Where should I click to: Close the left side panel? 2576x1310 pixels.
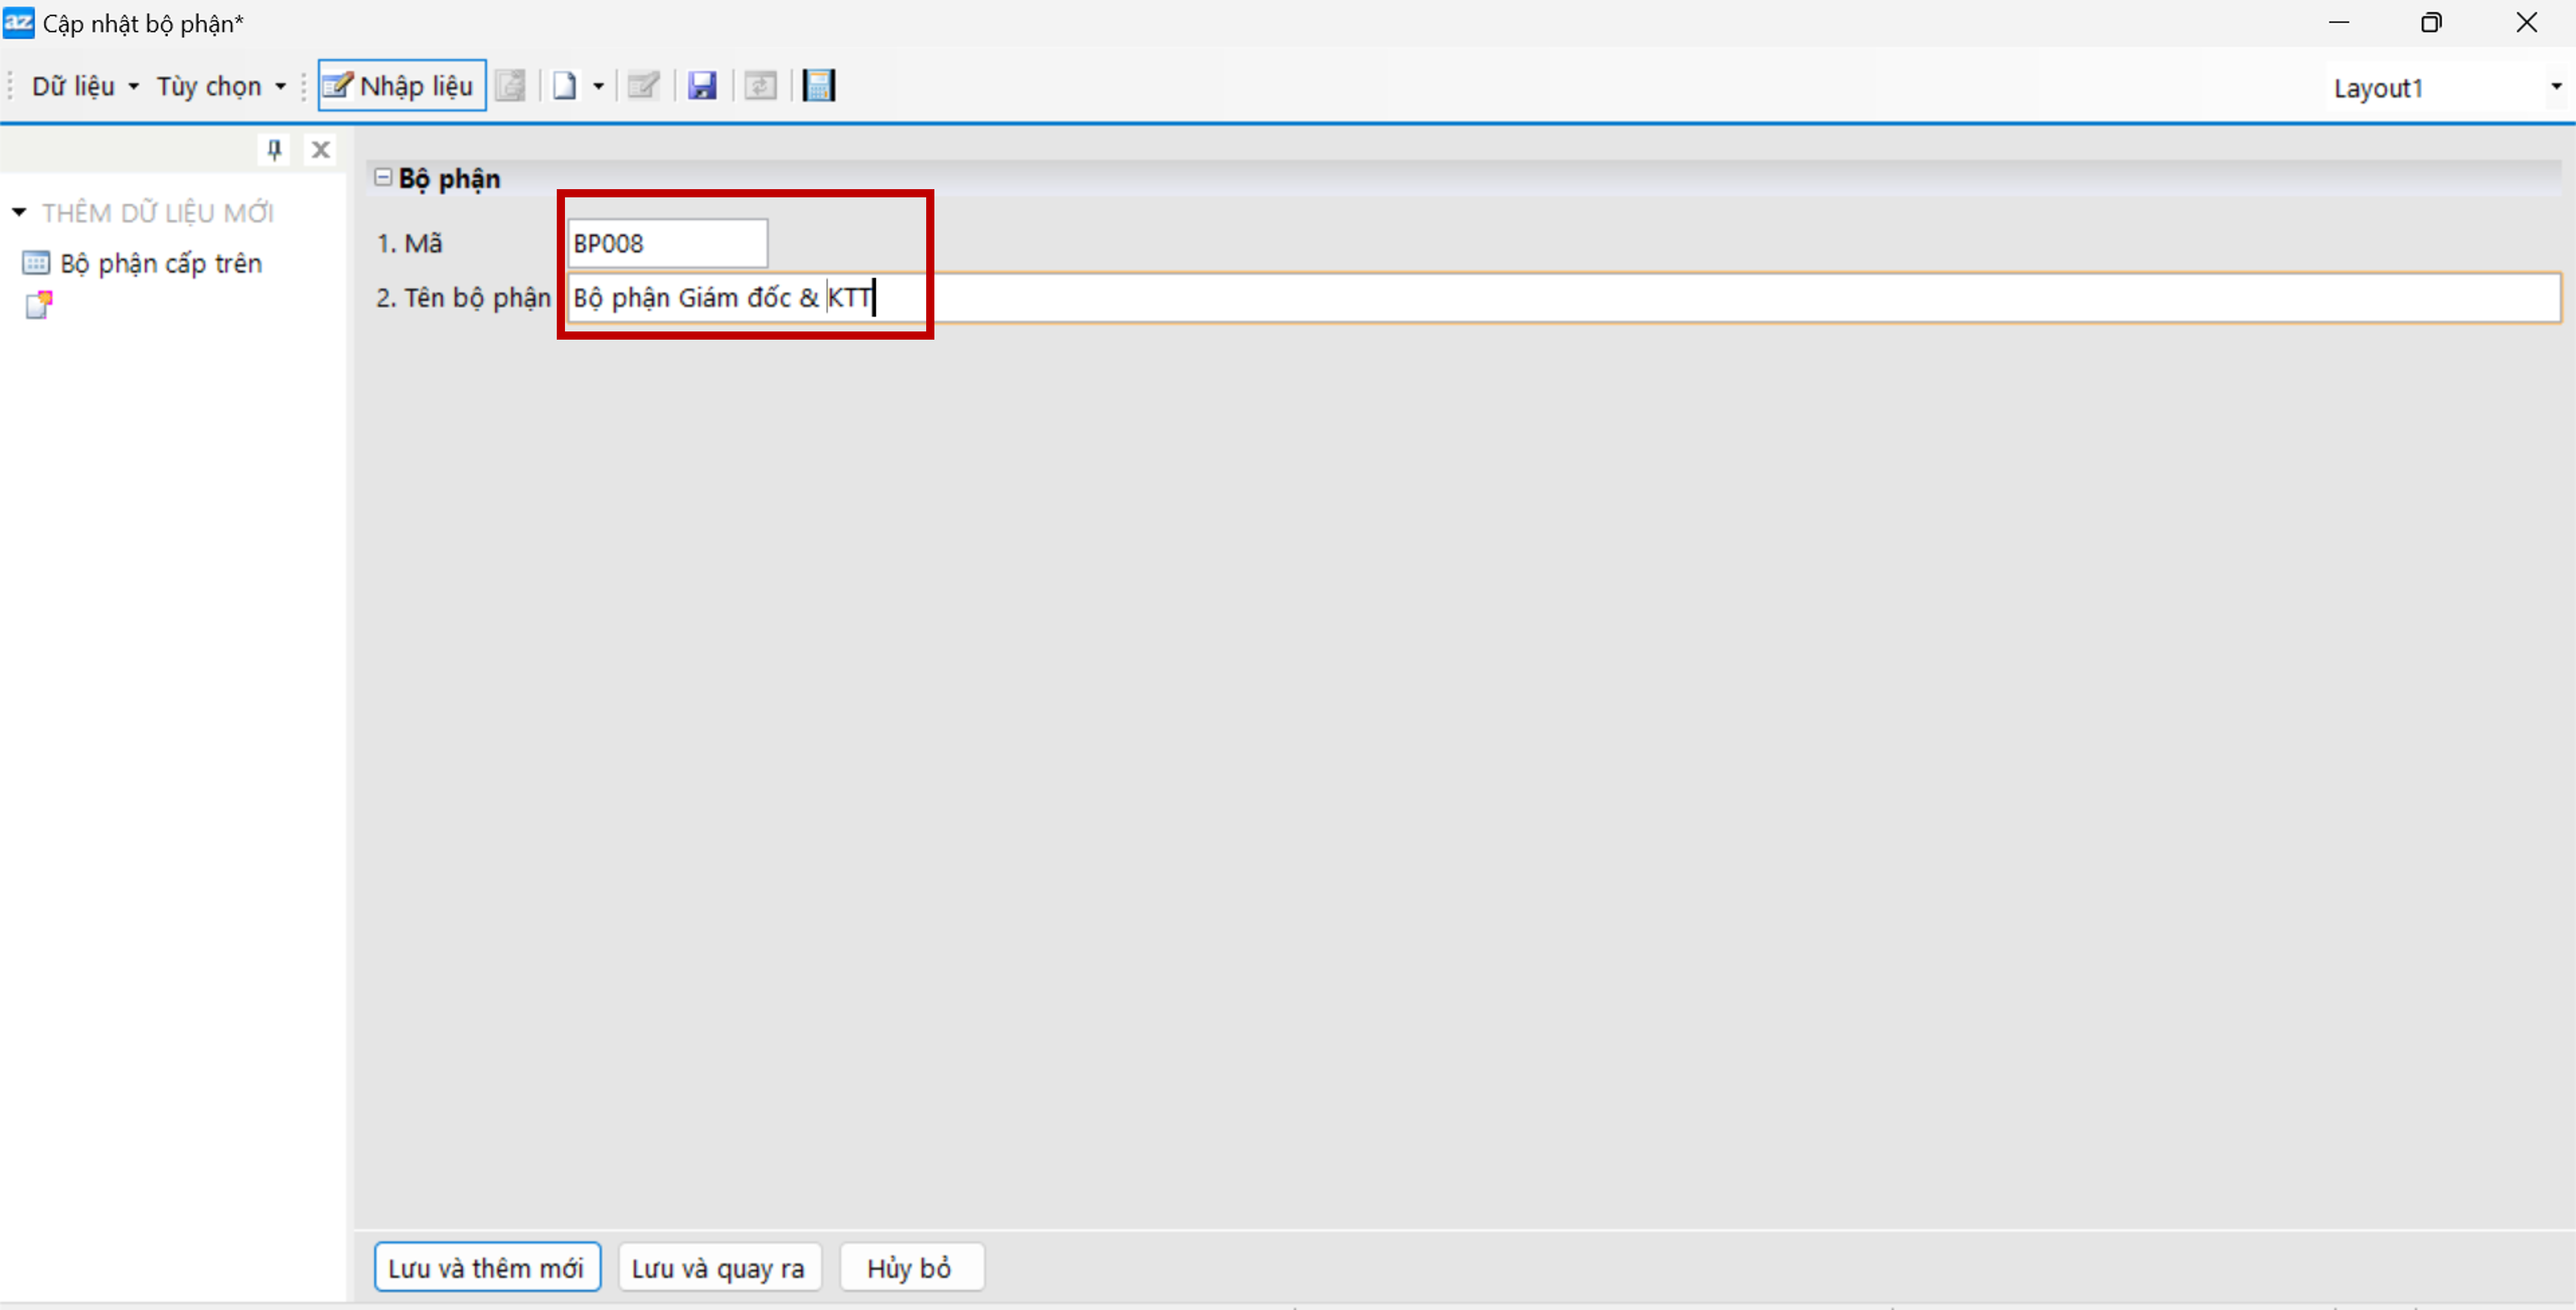click(x=320, y=149)
